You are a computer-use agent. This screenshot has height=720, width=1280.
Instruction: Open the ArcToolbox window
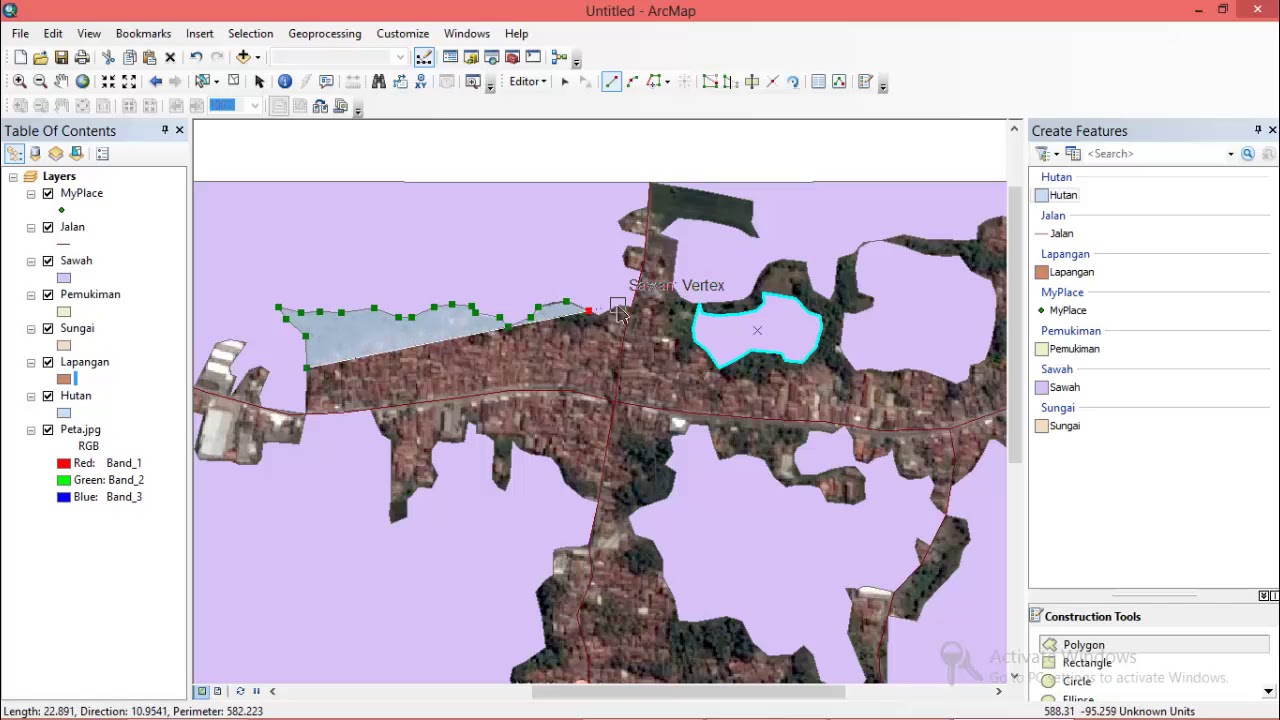click(x=512, y=57)
